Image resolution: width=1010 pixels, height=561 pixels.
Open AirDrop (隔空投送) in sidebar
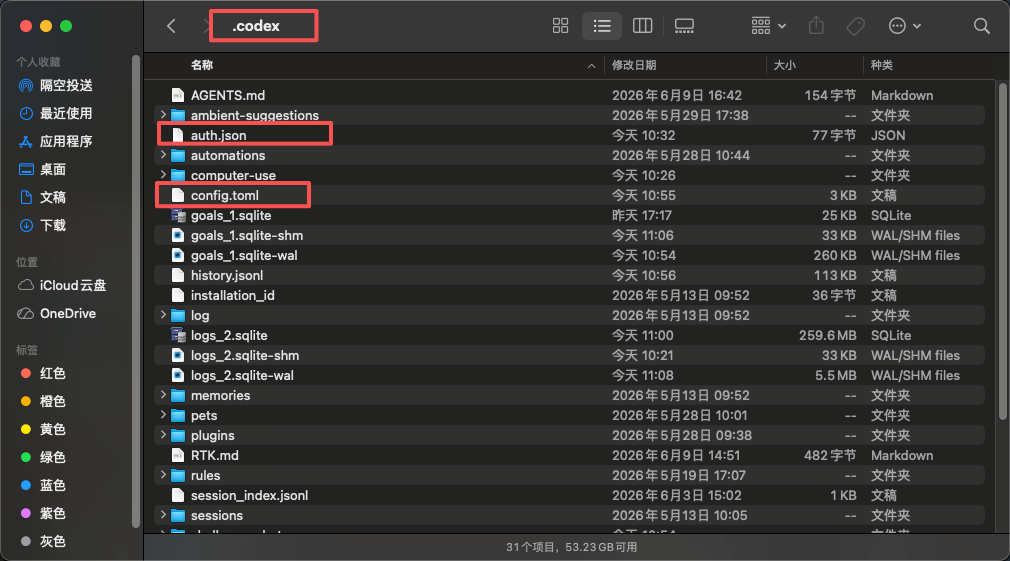pyautogui.click(x=66, y=85)
